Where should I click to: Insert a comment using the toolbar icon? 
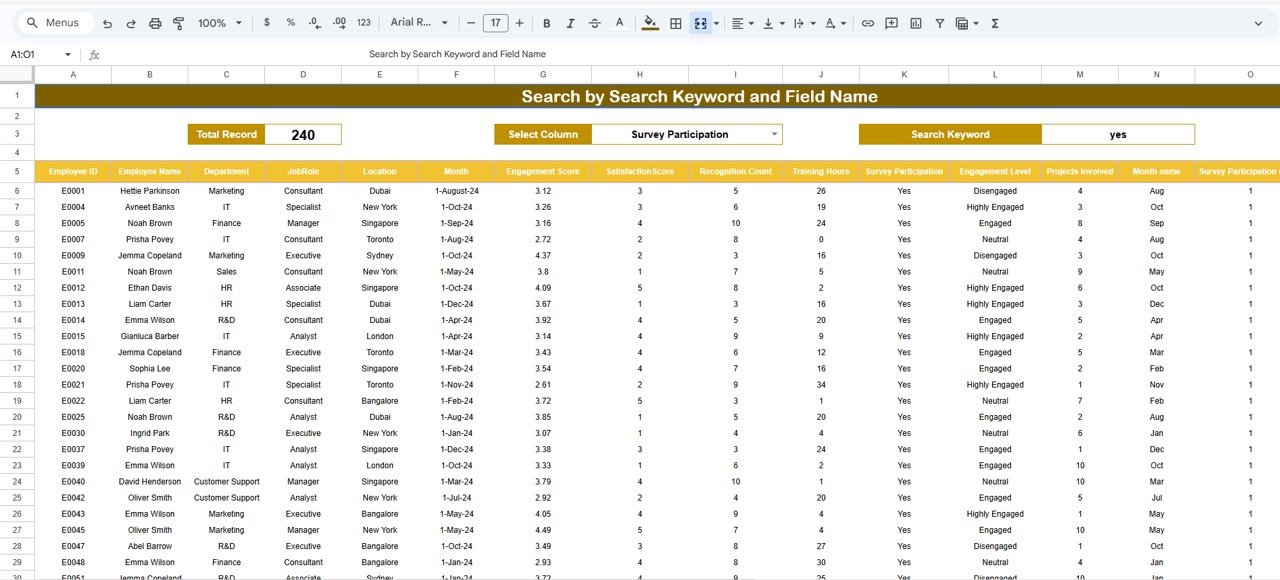tap(891, 22)
